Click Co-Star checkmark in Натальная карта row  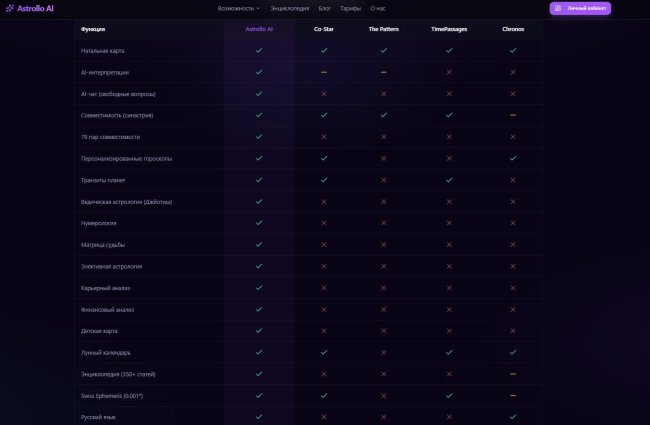click(324, 51)
